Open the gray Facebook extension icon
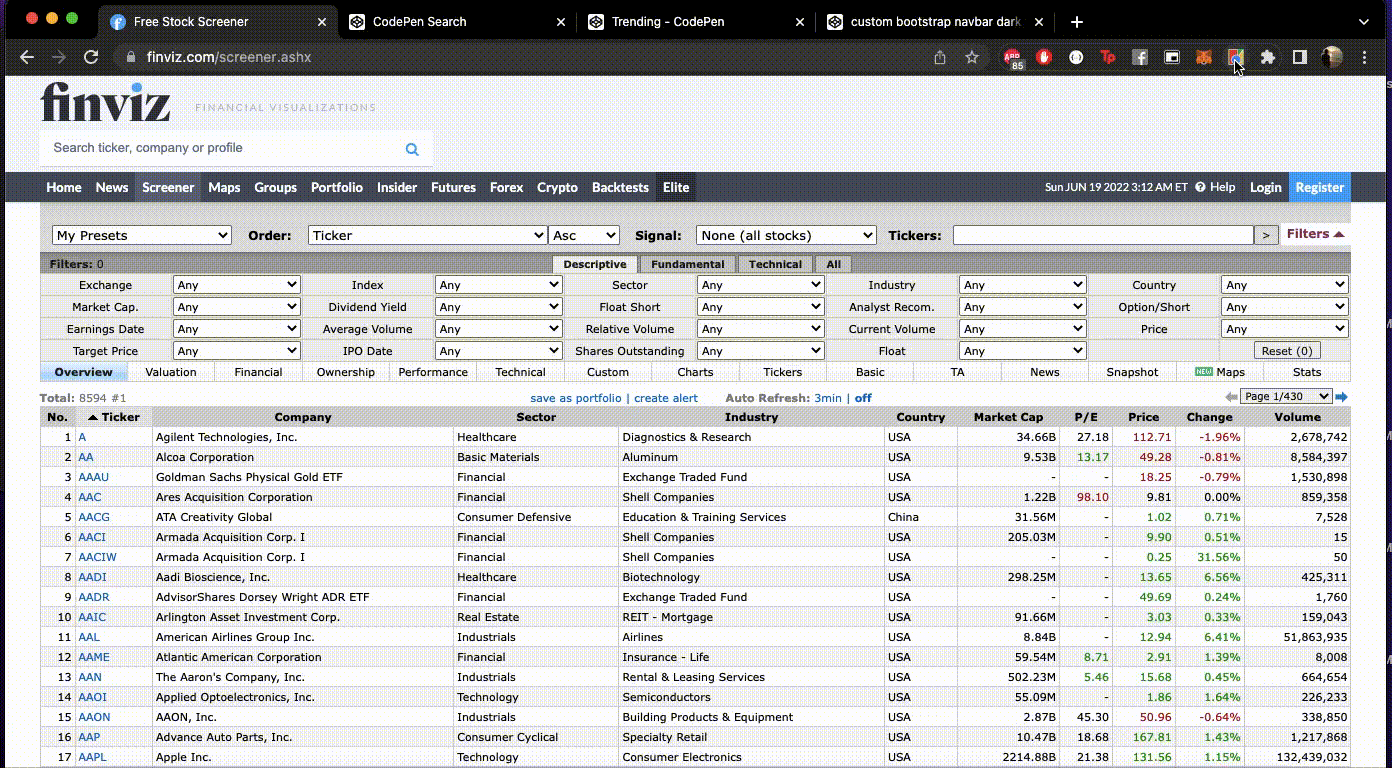The height and width of the screenshot is (768, 1392). (x=1140, y=57)
